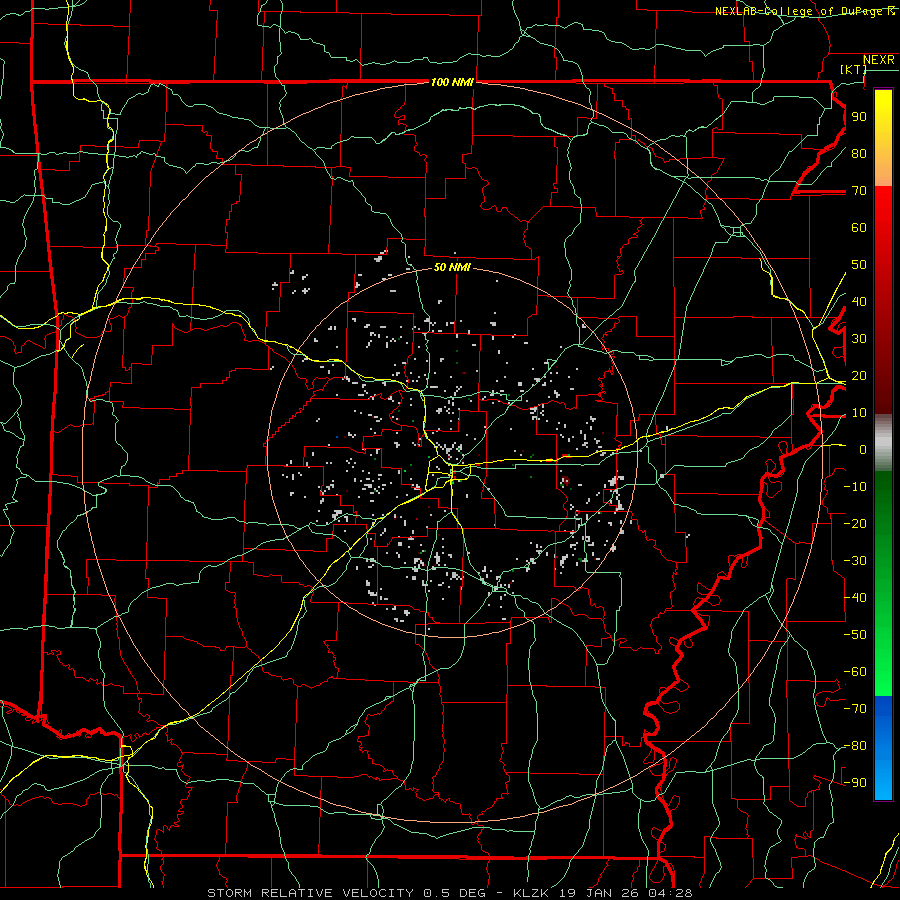Click the -20 value on the velocity scale

(855, 523)
